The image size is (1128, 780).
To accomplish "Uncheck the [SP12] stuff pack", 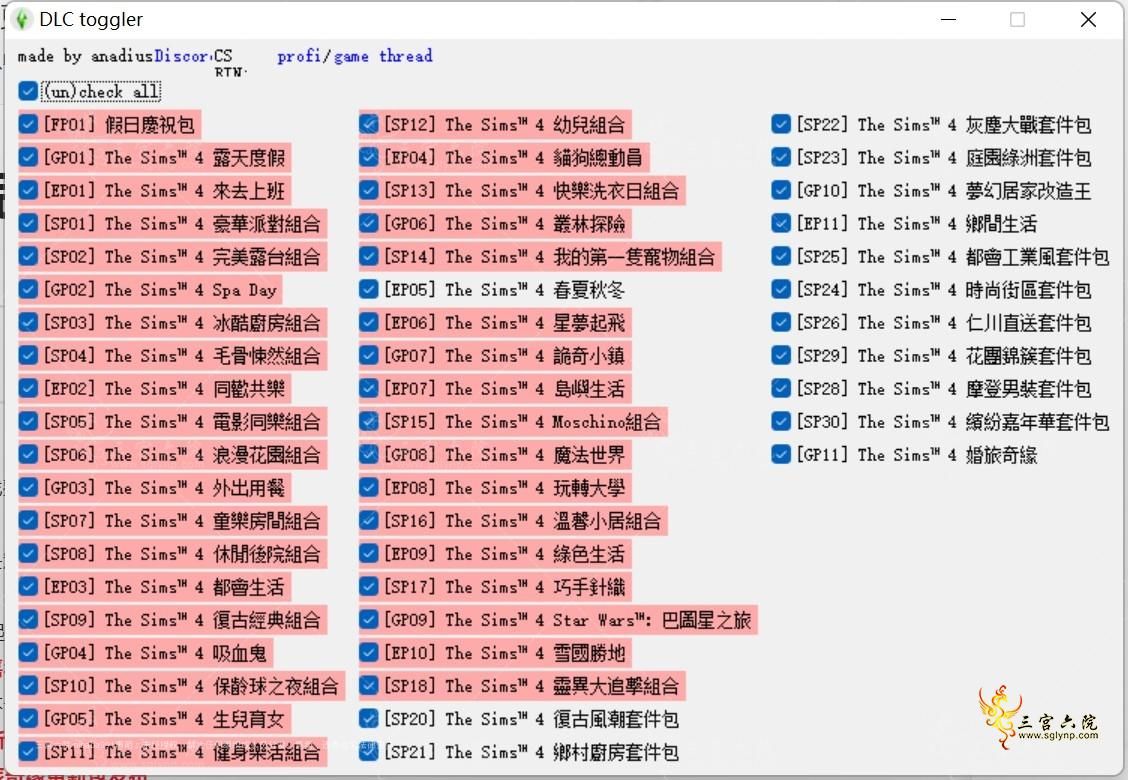I will (368, 124).
